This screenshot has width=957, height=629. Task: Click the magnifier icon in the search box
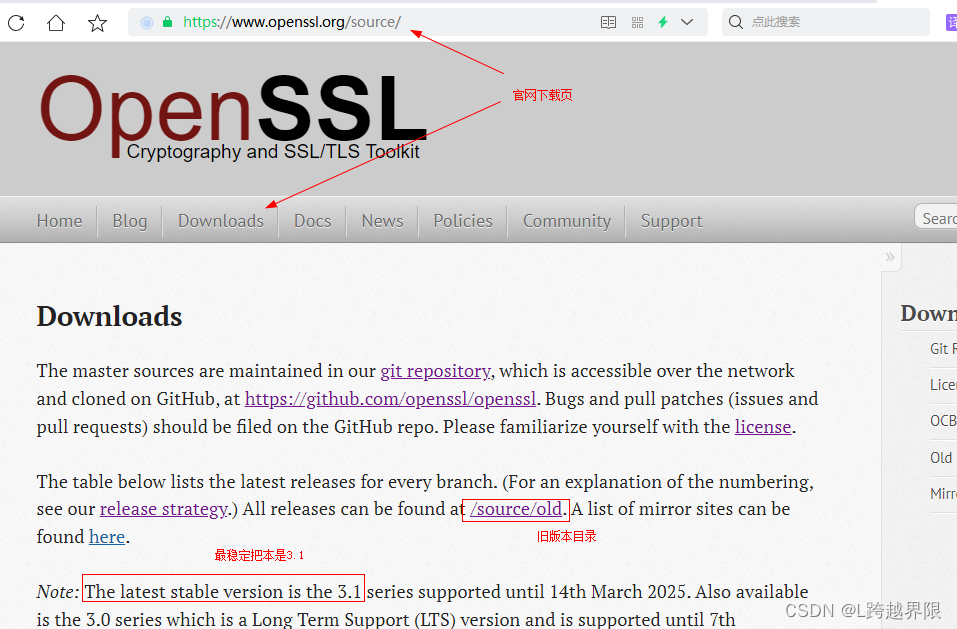[x=737, y=21]
